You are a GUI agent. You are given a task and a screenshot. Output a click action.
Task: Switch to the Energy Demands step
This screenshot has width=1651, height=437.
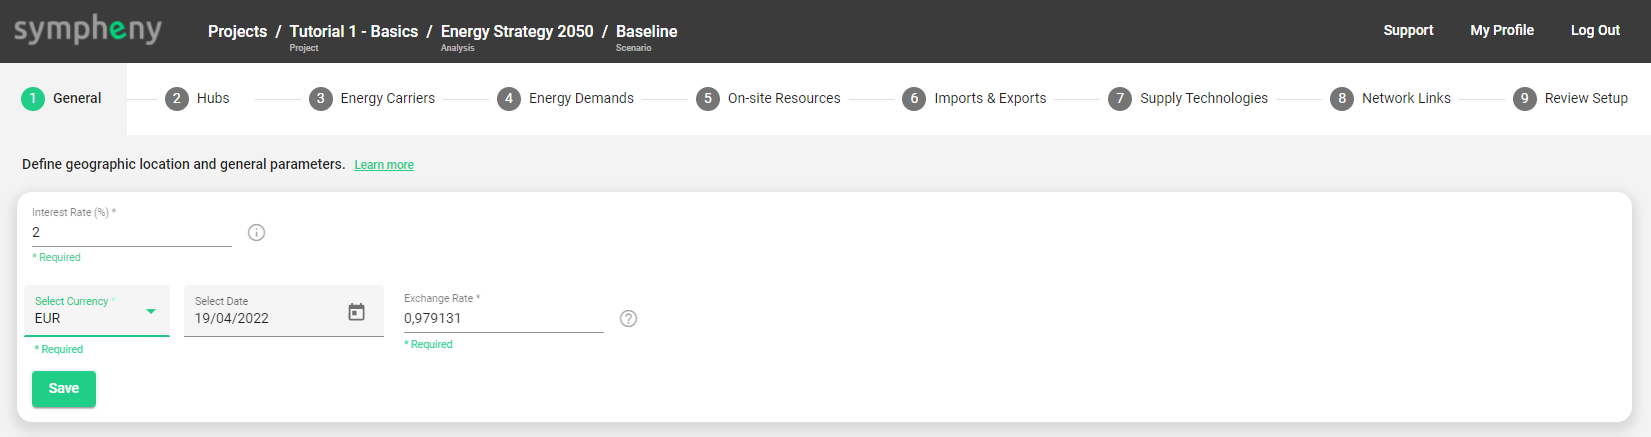click(581, 98)
